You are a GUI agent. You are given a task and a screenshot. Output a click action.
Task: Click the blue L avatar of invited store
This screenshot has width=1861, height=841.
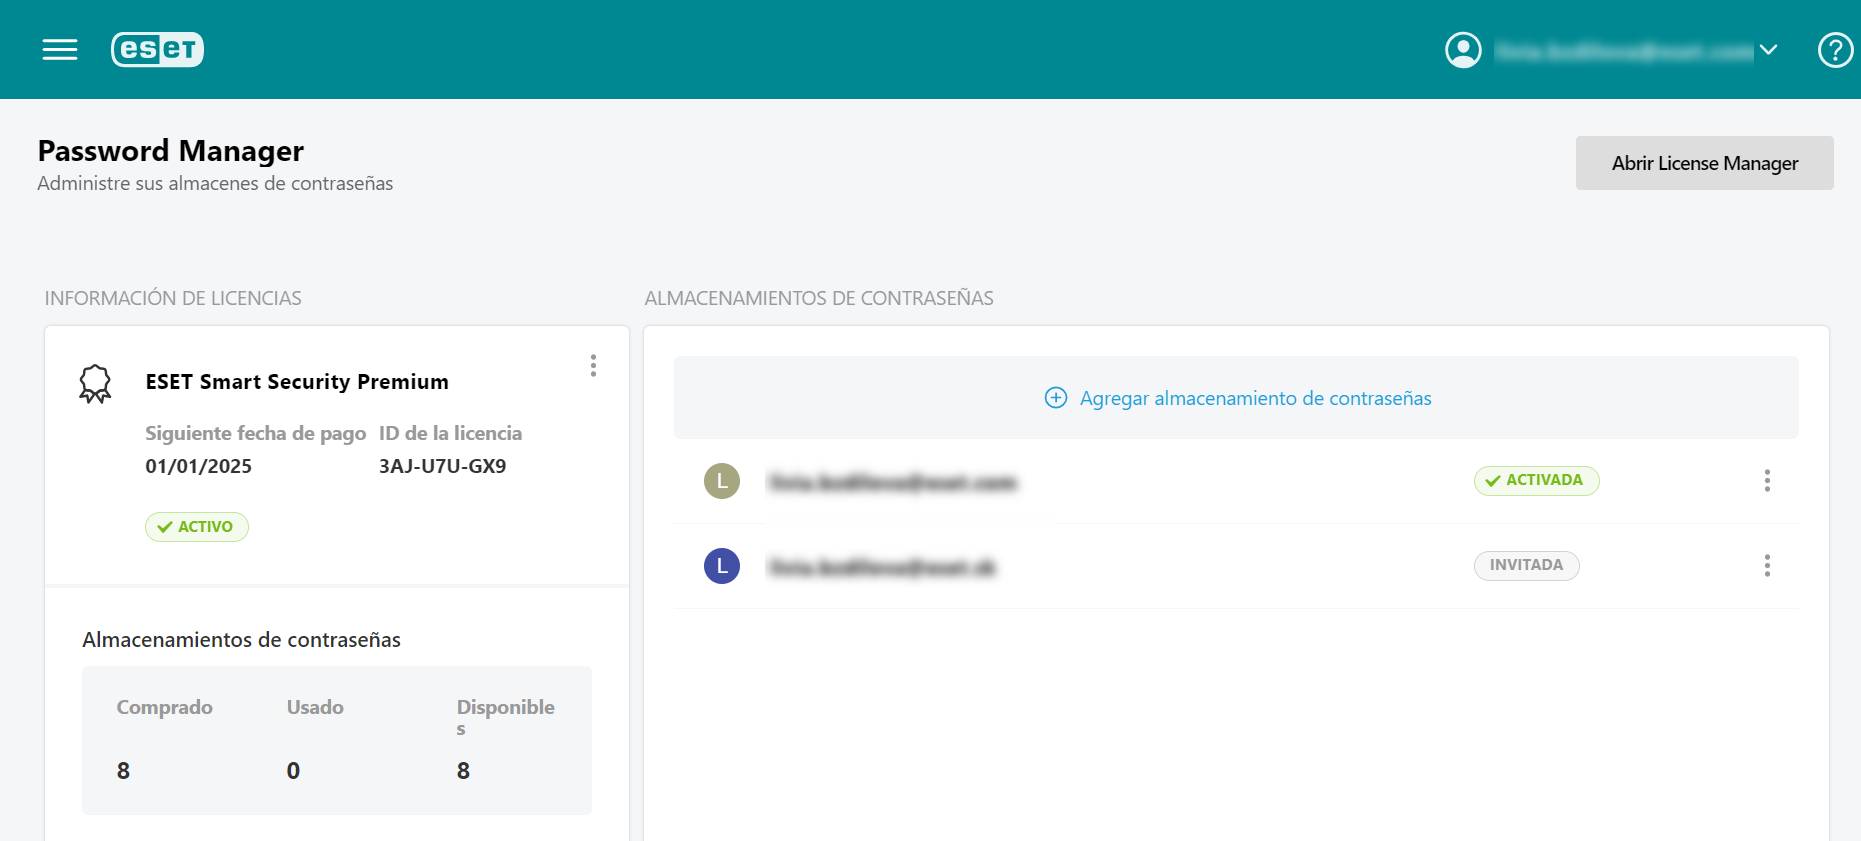tap(722, 566)
